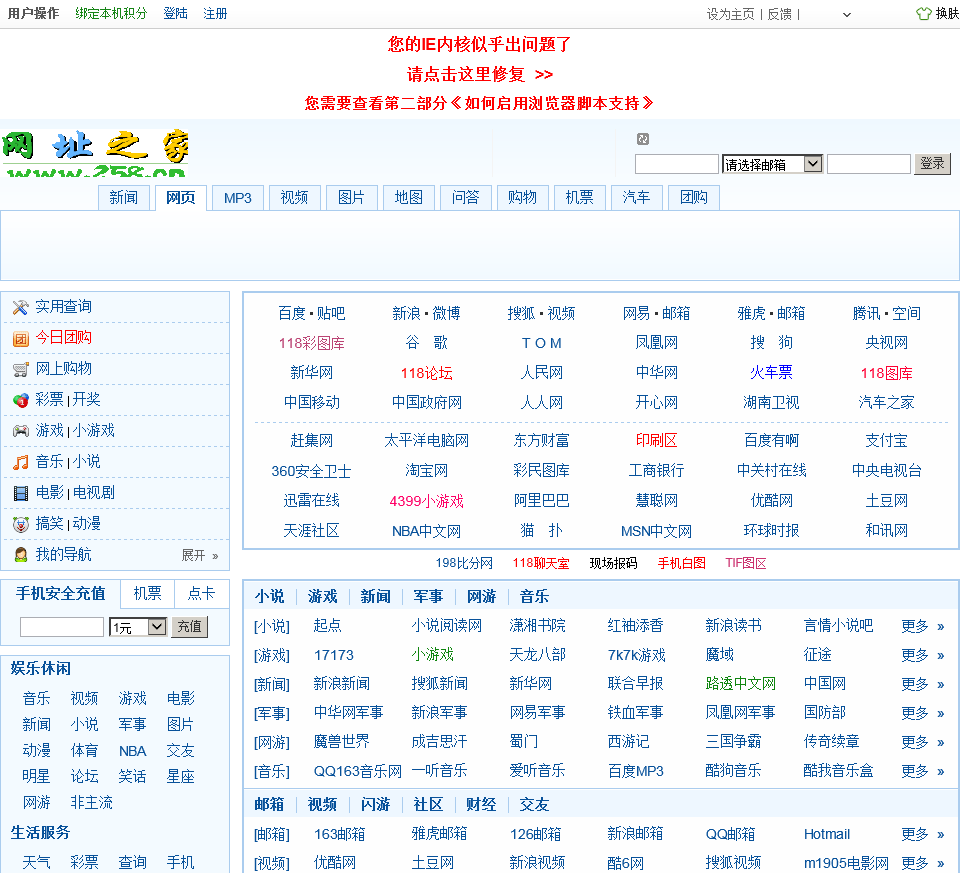Click the 实用查询 tools icon
Screen dimensions: 960x873
(x=20, y=307)
